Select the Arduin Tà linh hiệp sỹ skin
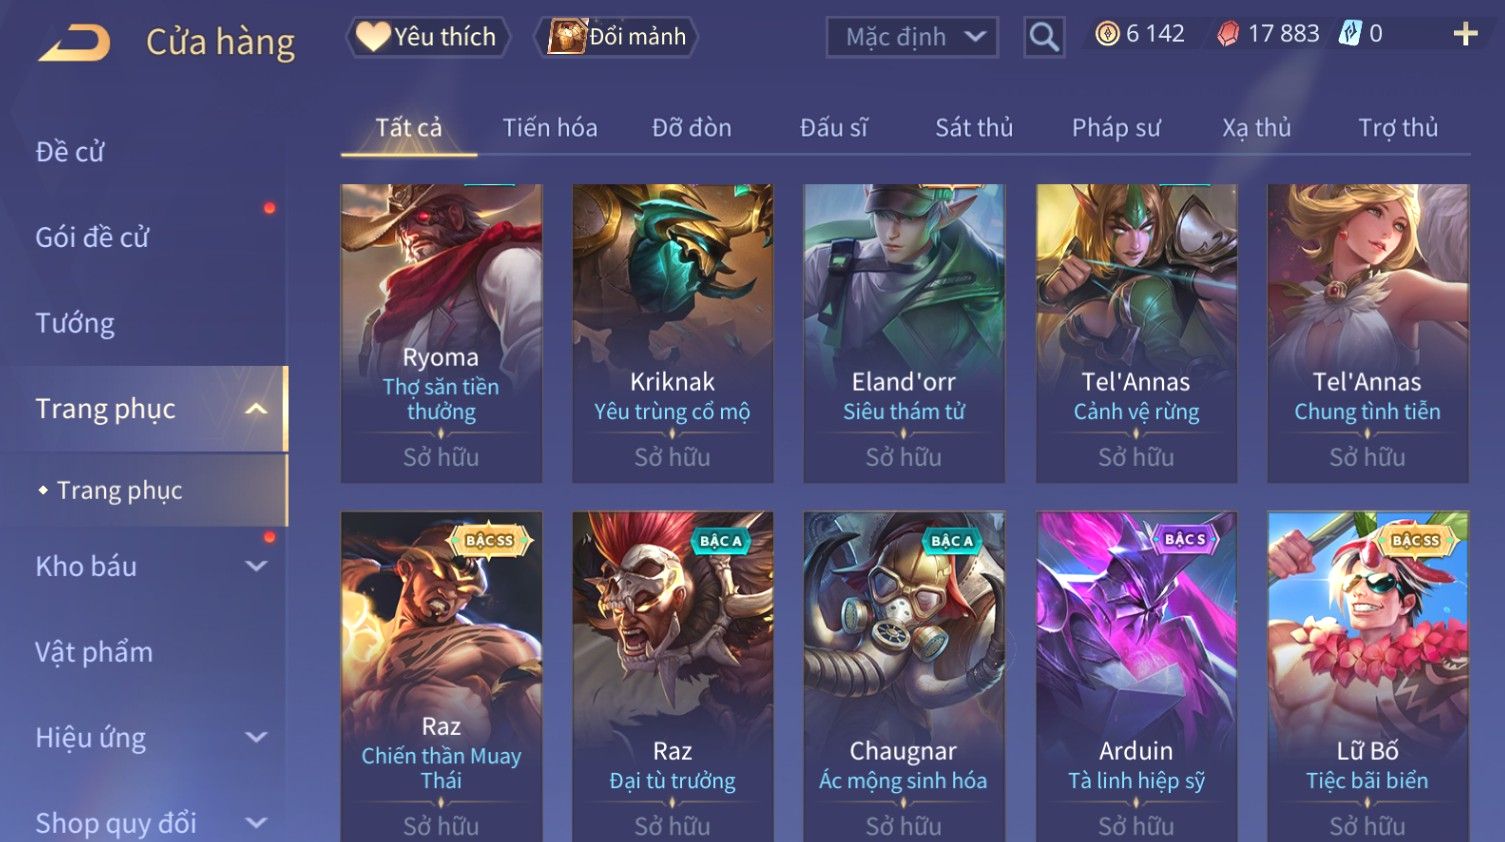 (1136, 676)
